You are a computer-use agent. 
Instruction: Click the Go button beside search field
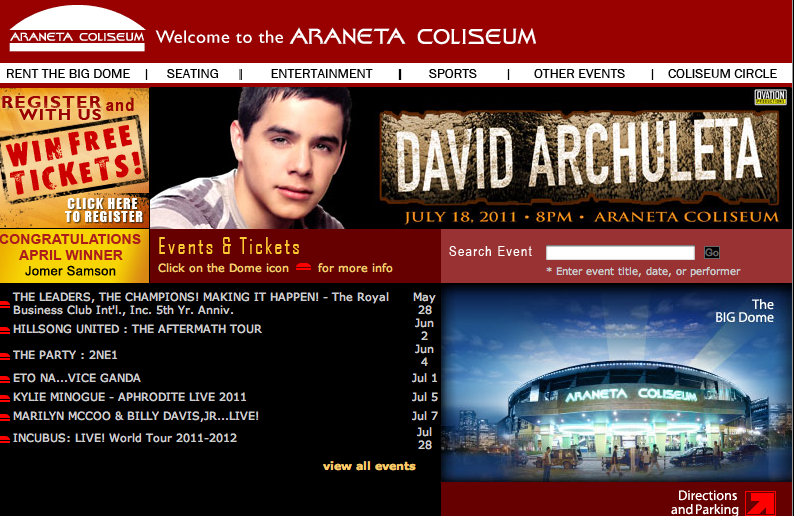click(711, 252)
